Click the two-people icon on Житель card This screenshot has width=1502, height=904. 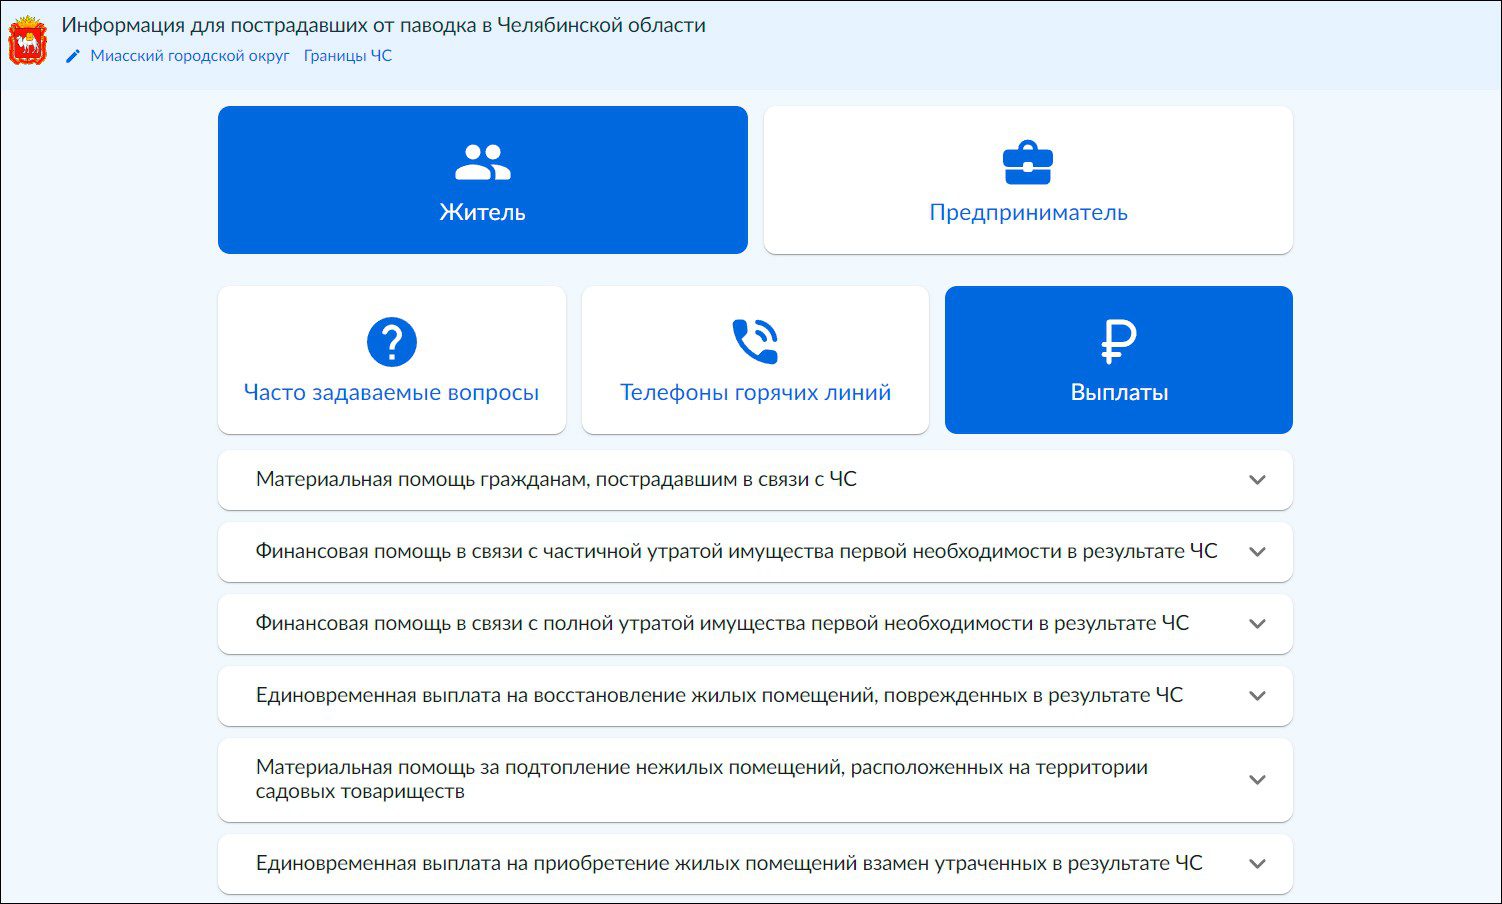coord(483,162)
